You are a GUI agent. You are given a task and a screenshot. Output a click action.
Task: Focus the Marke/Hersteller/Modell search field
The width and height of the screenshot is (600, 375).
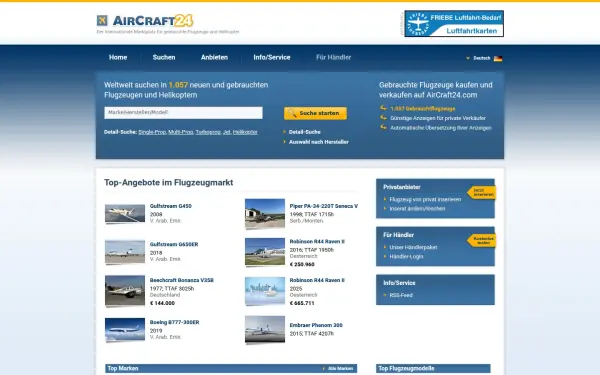click(x=183, y=112)
